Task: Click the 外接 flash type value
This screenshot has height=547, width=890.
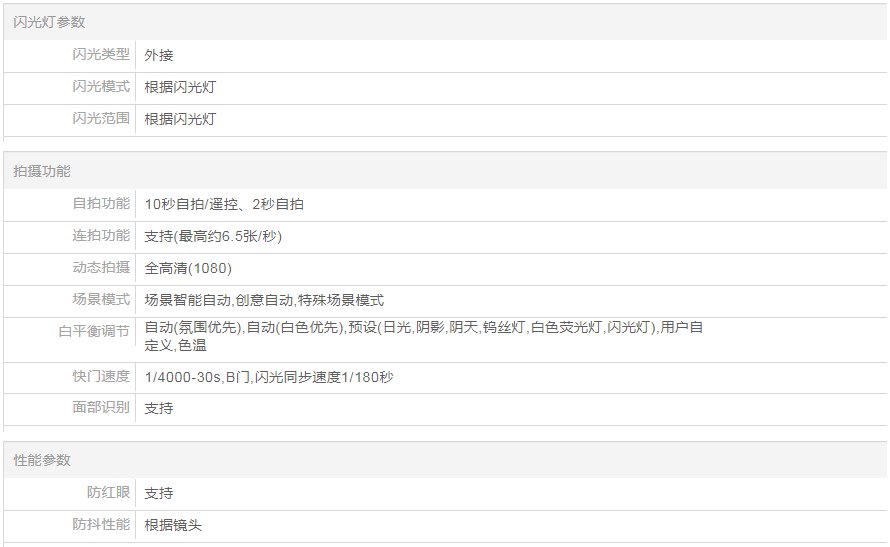Action: pos(159,56)
